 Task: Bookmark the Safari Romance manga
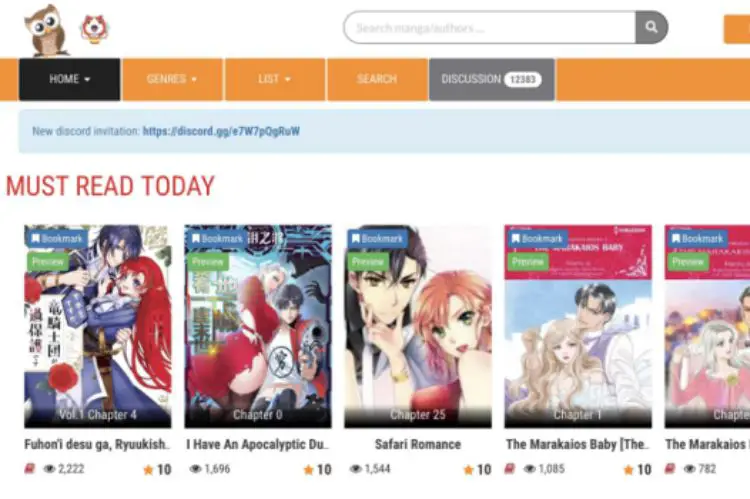click(x=377, y=238)
